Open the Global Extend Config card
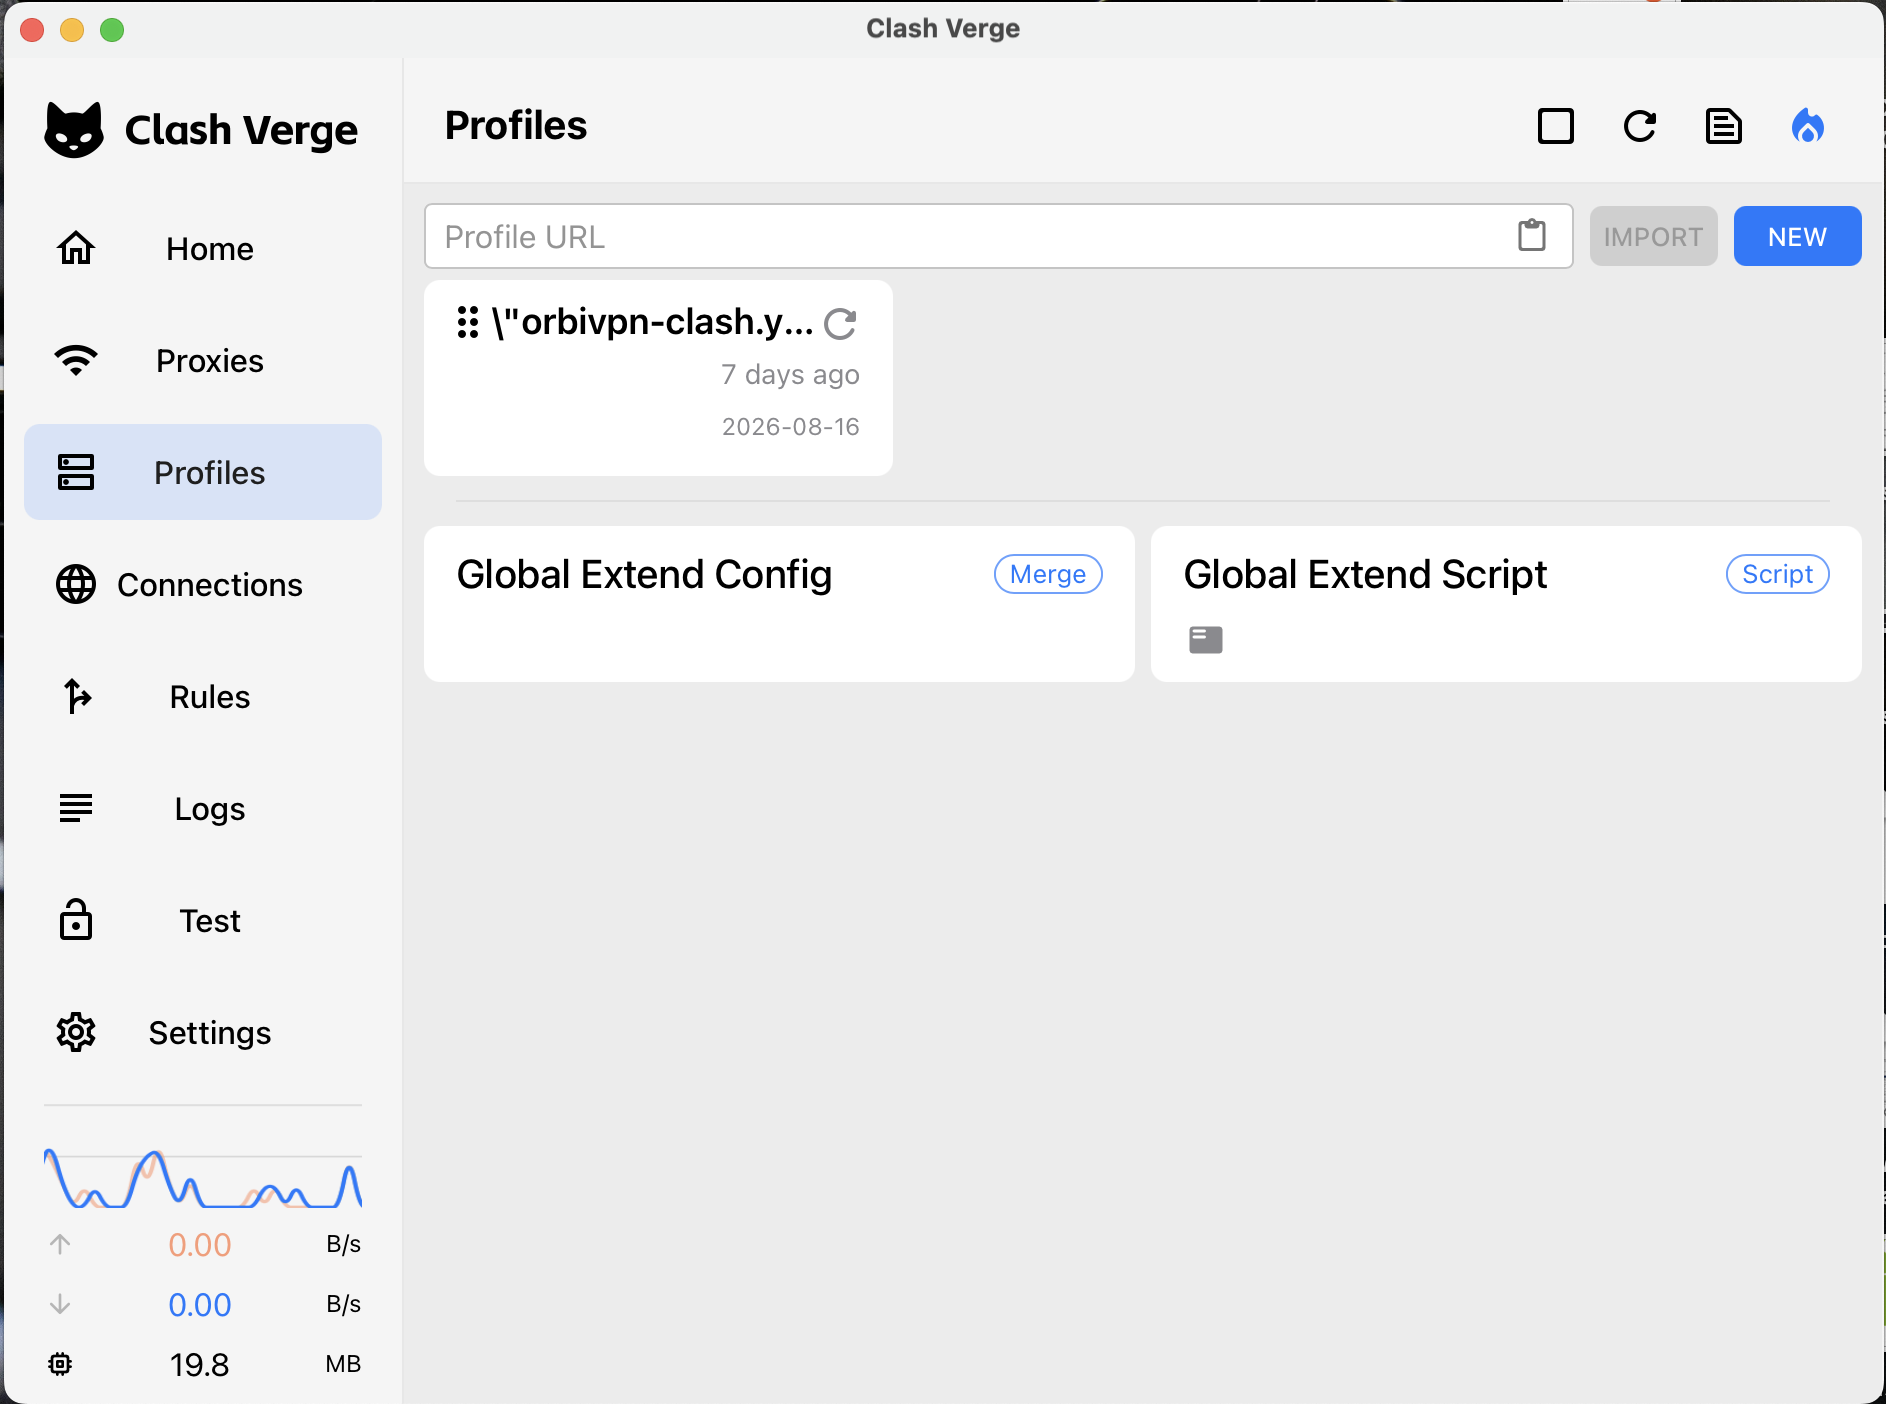This screenshot has height=1404, width=1886. click(779, 604)
